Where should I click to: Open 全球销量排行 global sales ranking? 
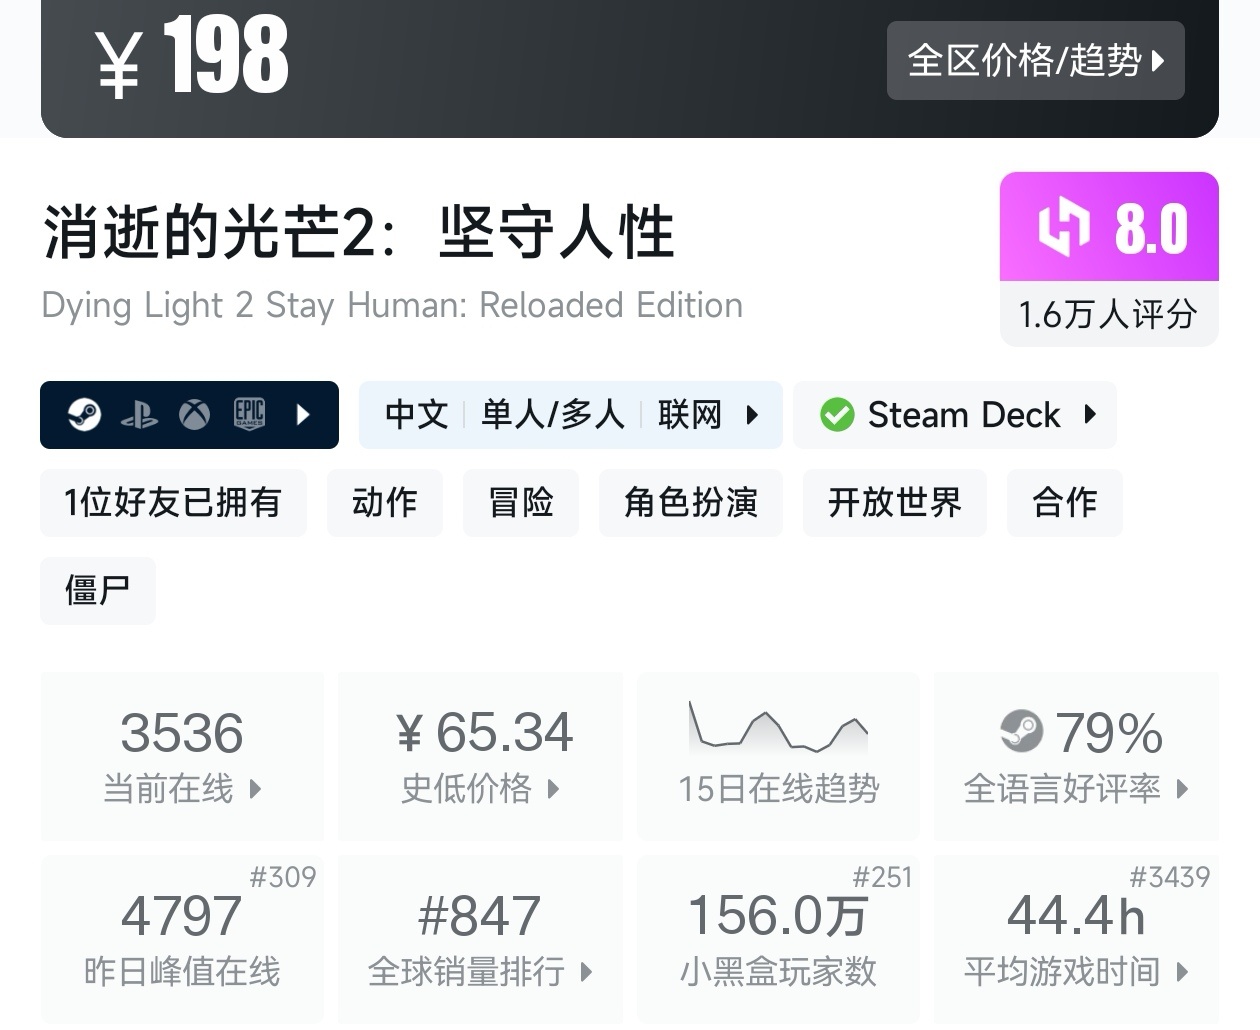[x=480, y=938]
